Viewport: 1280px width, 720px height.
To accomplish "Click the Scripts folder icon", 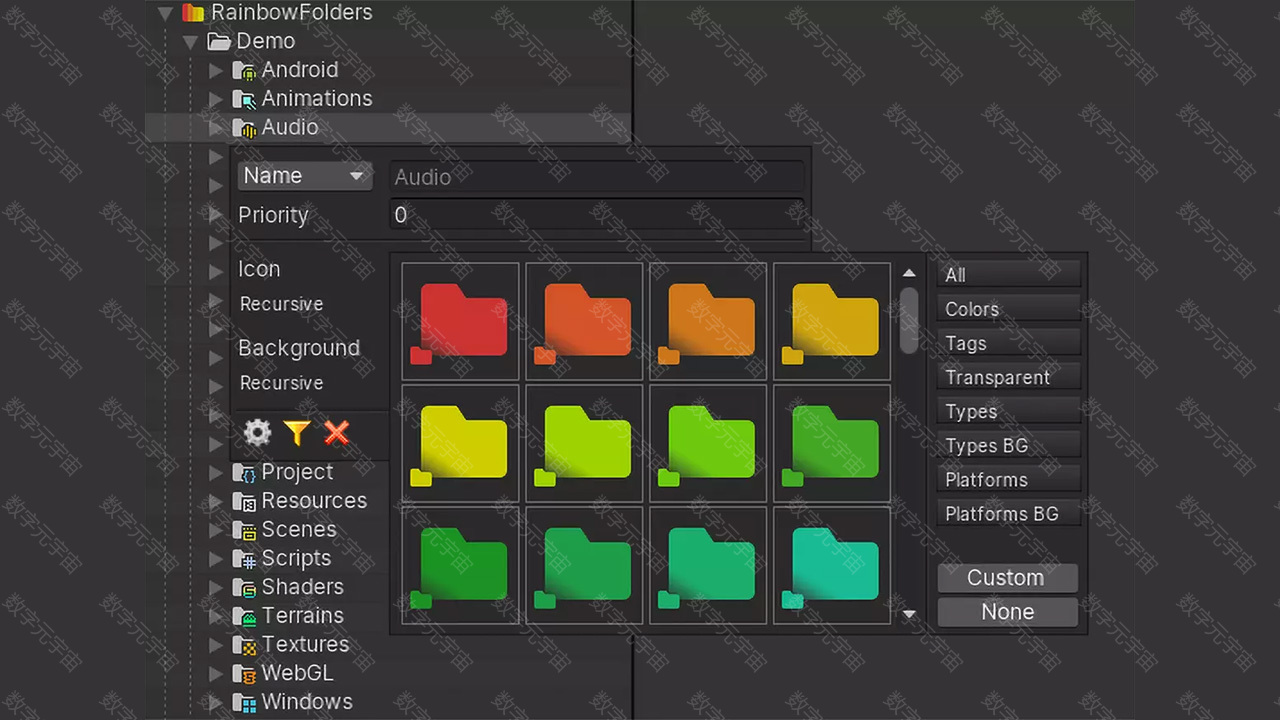I will (244, 559).
